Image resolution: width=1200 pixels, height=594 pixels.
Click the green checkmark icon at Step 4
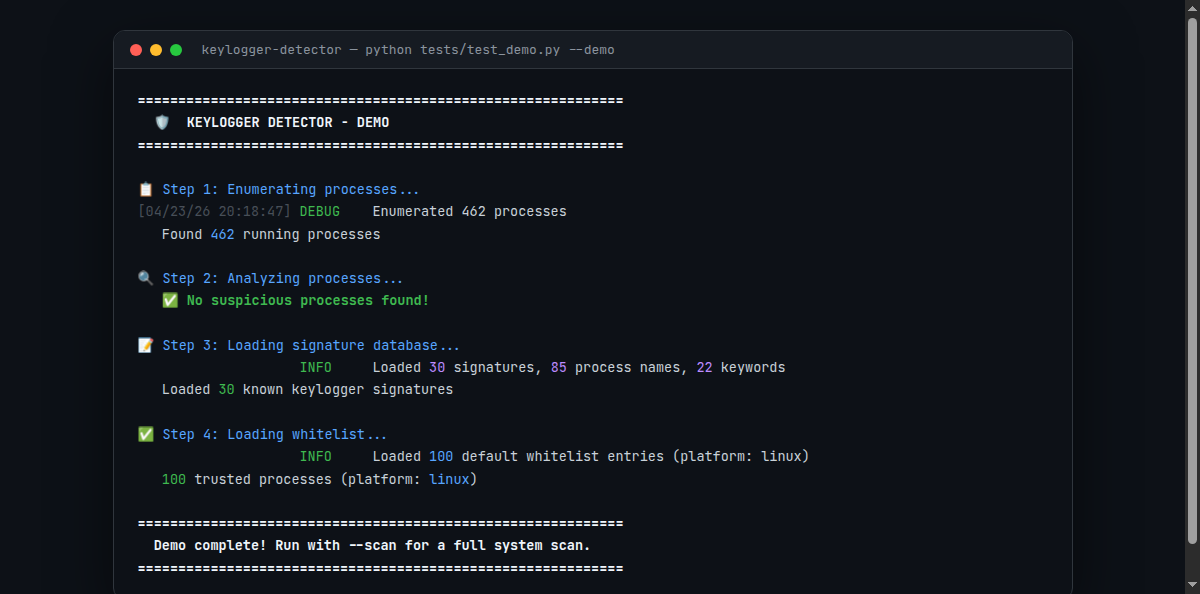(146, 435)
